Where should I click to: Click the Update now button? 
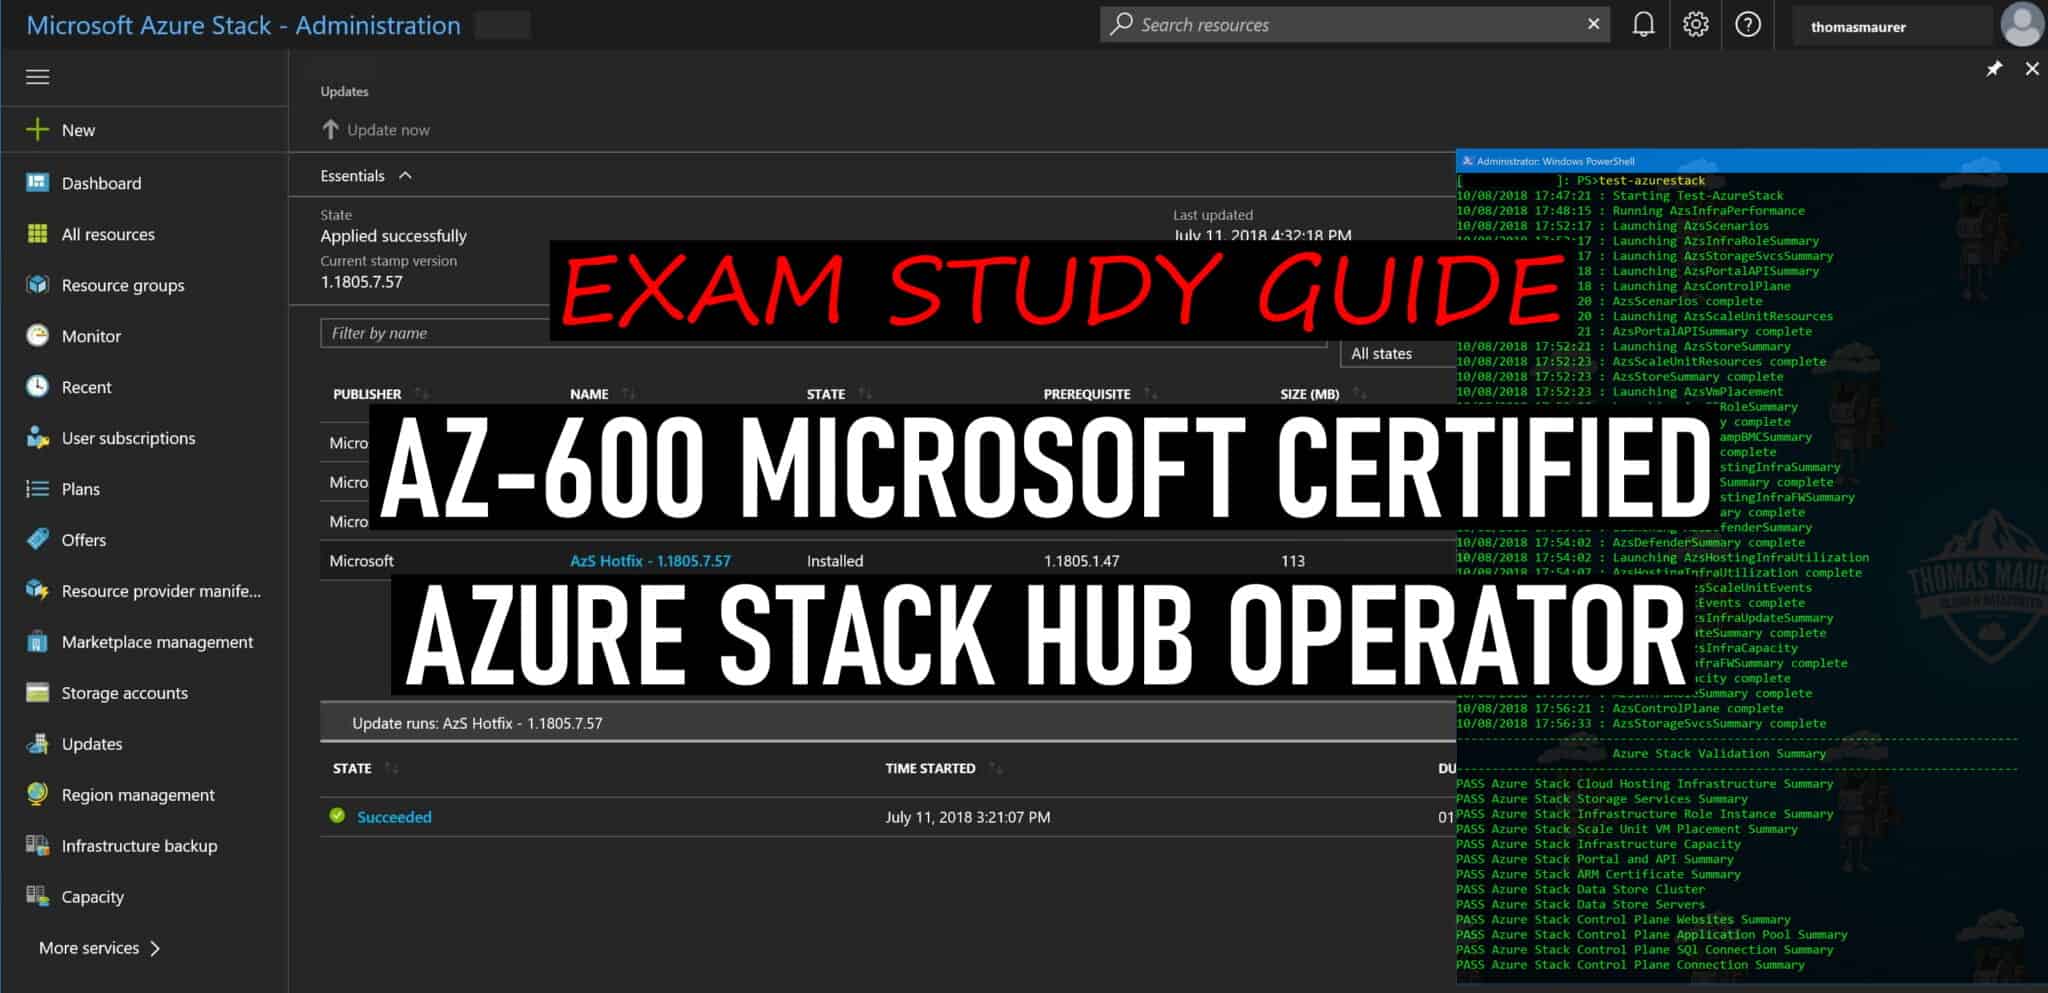(376, 130)
